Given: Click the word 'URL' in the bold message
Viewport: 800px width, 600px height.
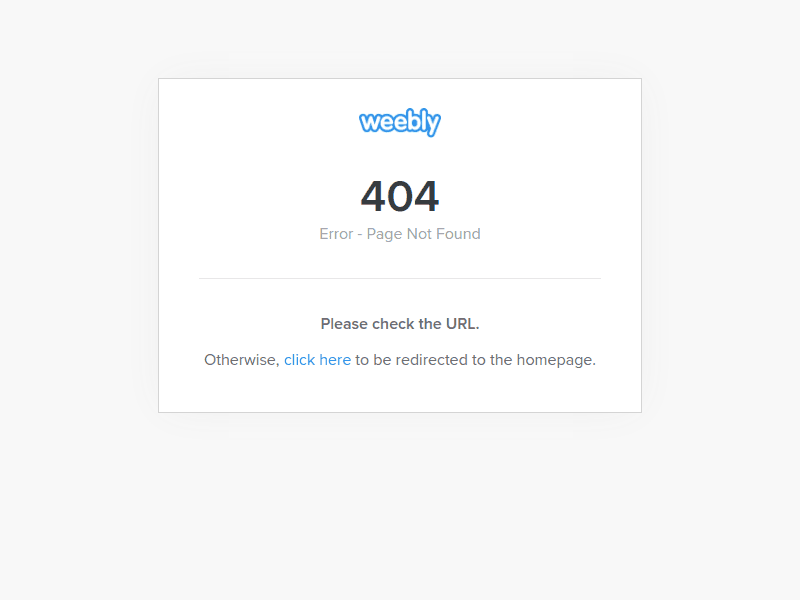Looking at the screenshot, I should (x=461, y=324).
